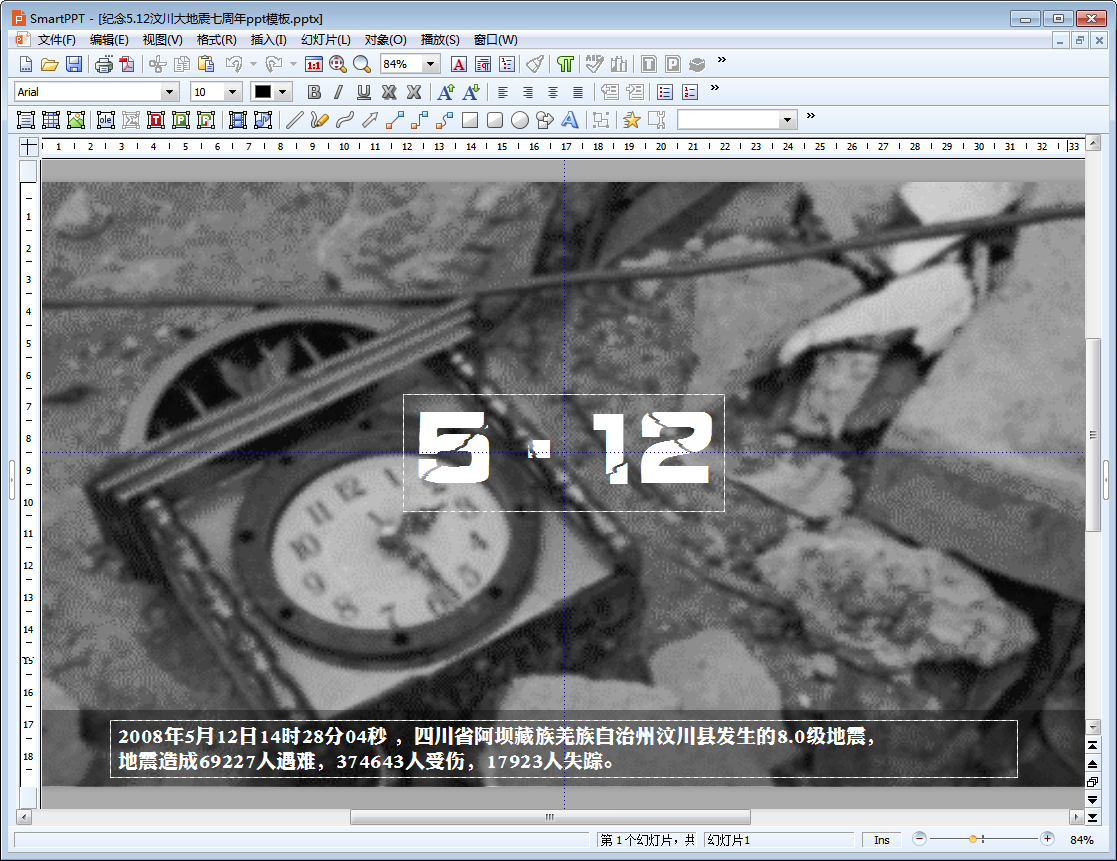Select the freehand scribble tool
Screen dimensions: 1117x861
(319, 120)
